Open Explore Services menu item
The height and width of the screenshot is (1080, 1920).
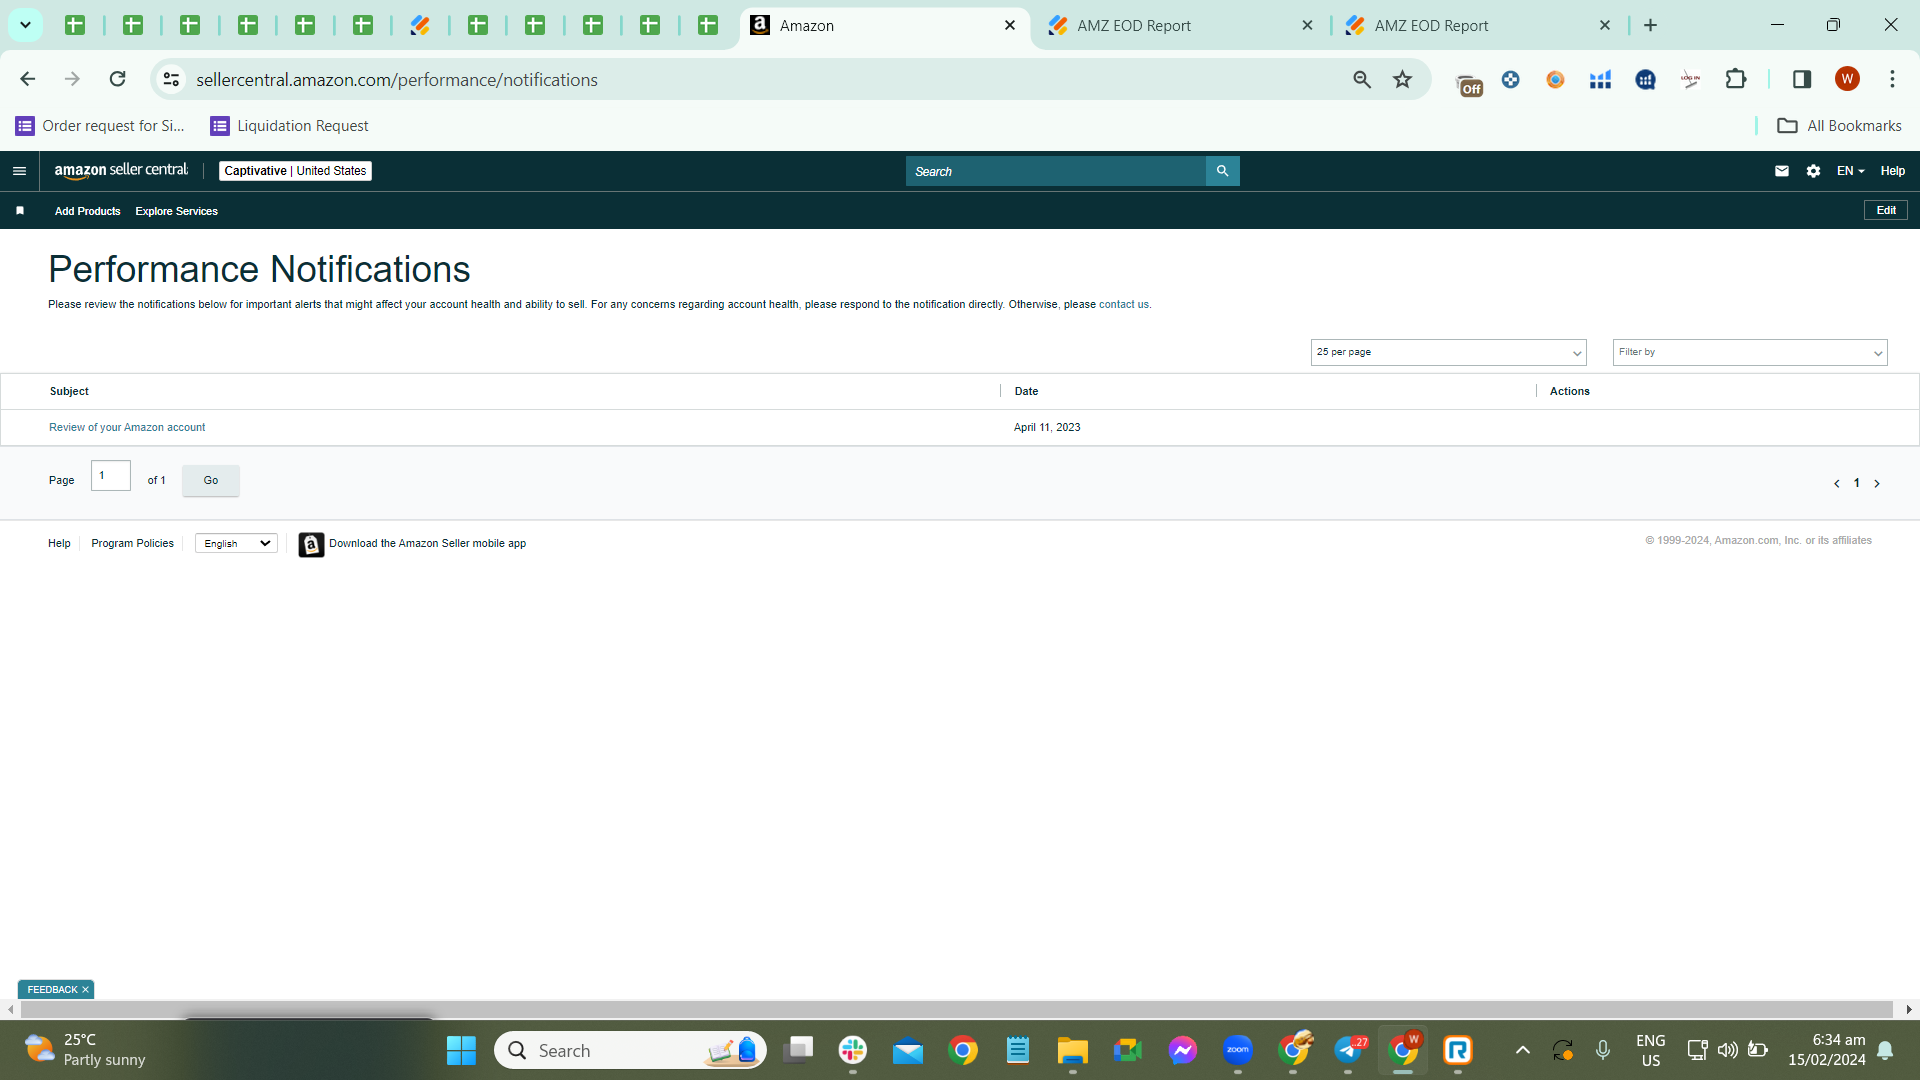pos(176,211)
